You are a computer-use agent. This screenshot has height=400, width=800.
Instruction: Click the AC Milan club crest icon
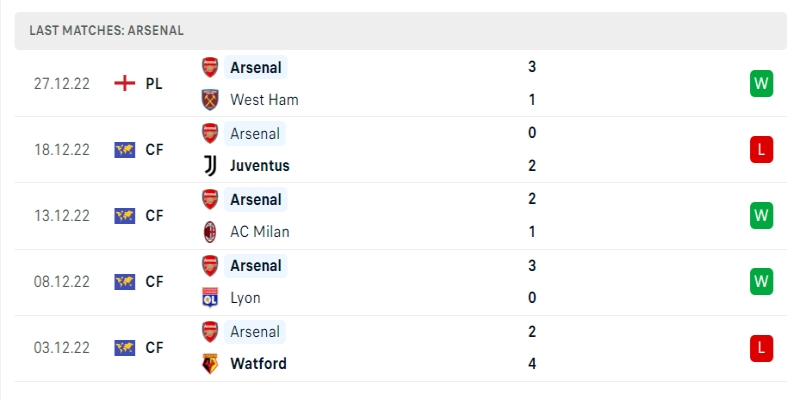pyautogui.click(x=210, y=232)
